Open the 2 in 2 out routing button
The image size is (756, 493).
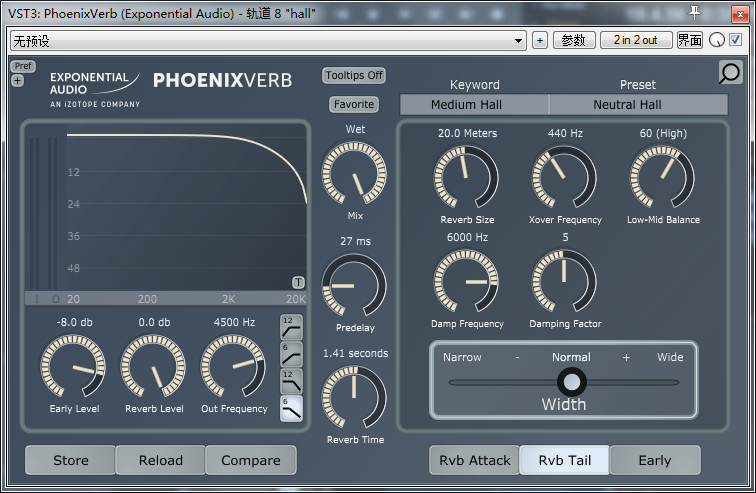point(636,40)
